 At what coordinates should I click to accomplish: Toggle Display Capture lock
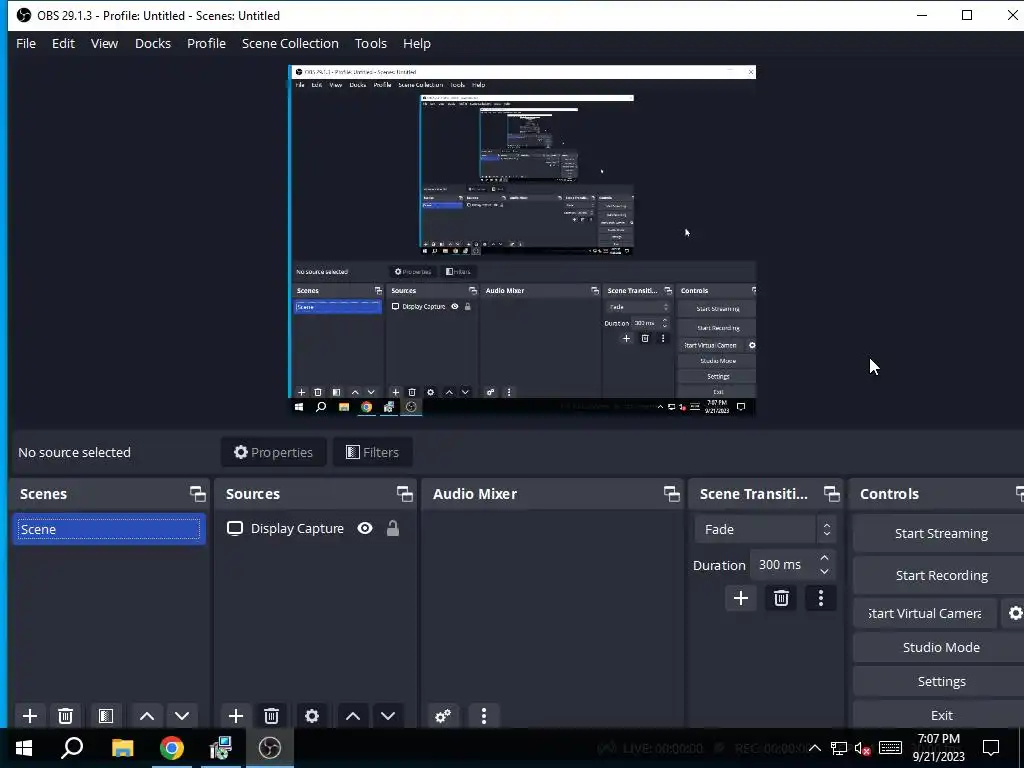(x=392, y=528)
